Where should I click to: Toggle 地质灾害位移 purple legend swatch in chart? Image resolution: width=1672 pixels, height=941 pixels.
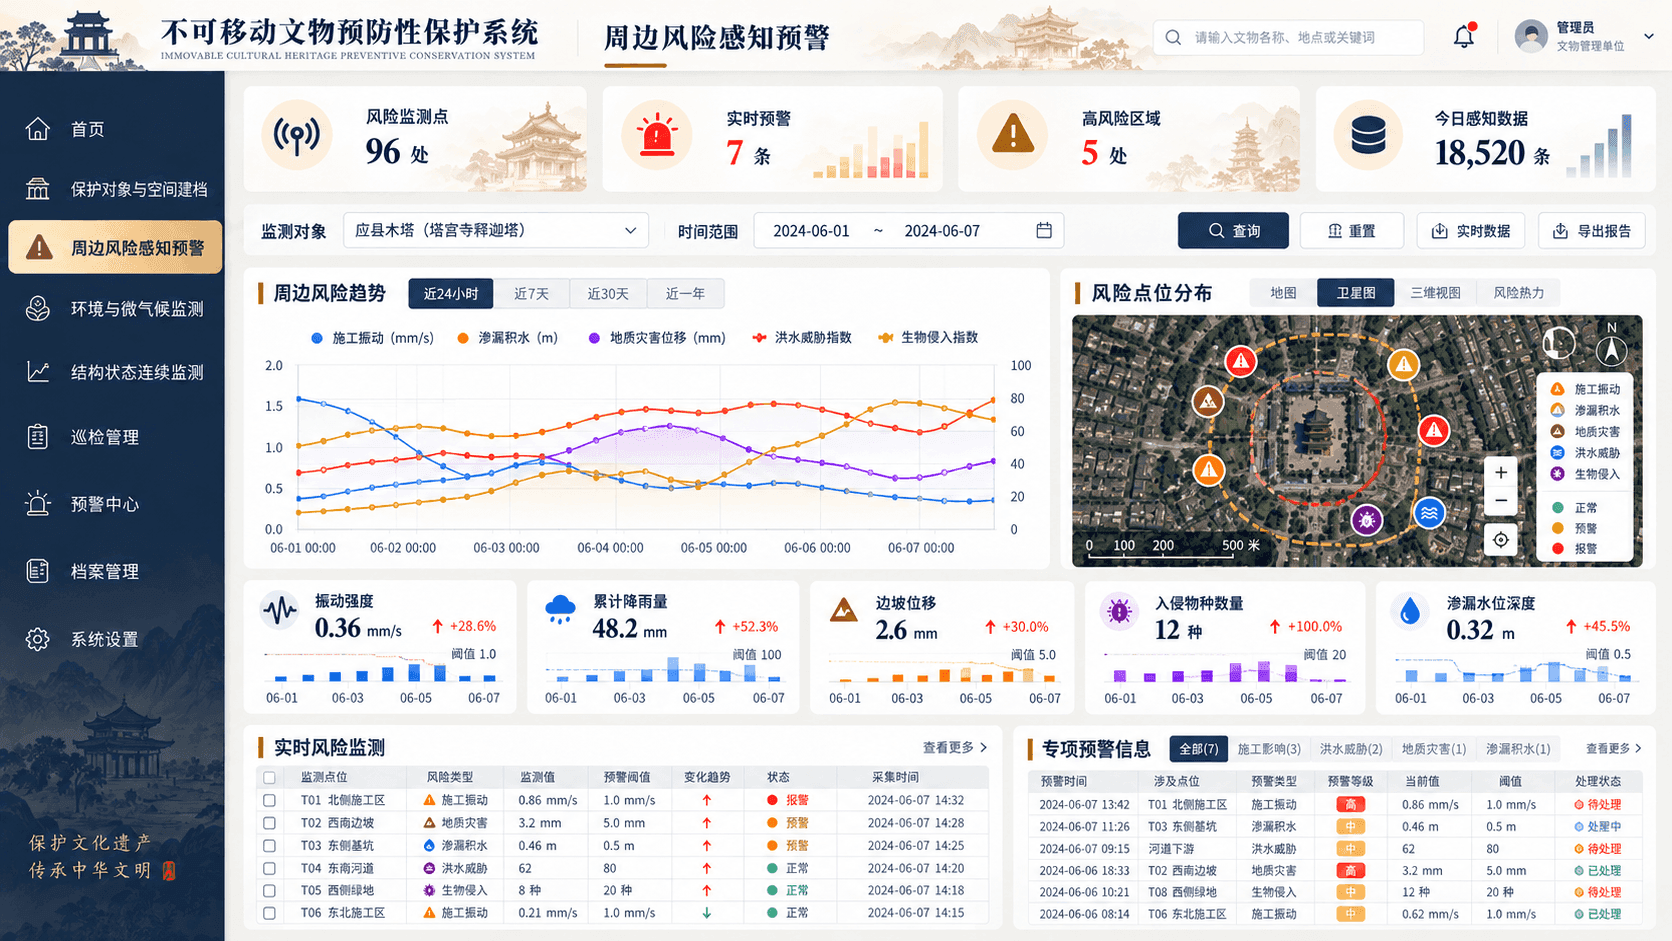[x=594, y=338]
